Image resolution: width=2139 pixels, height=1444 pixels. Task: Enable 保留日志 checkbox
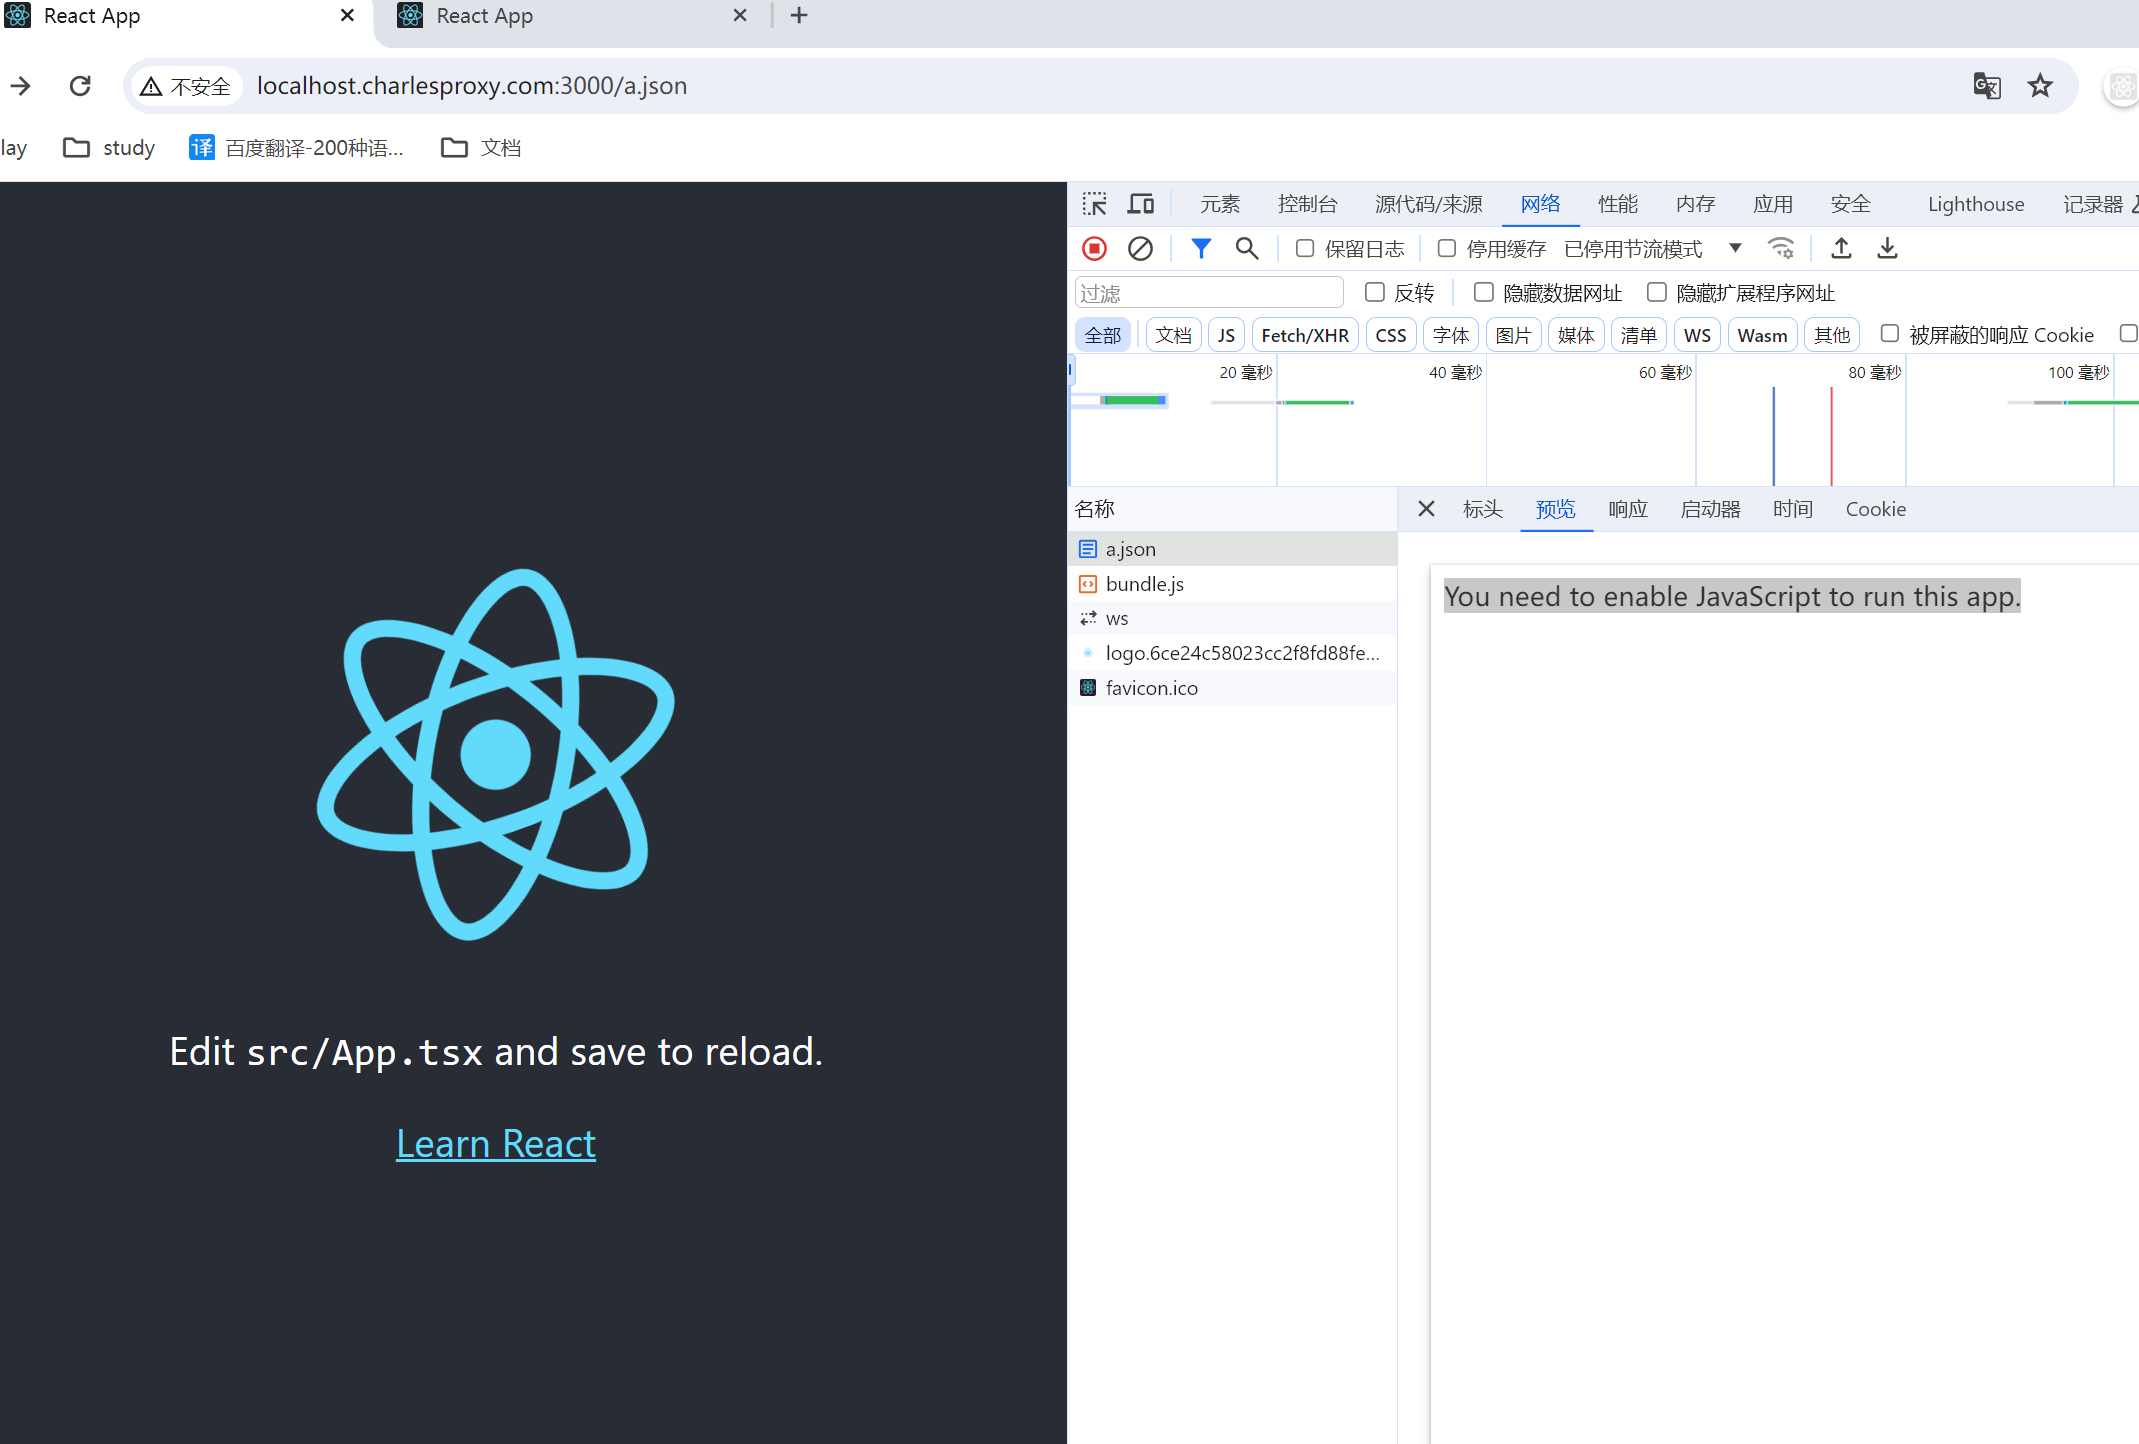pyautogui.click(x=1305, y=248)
